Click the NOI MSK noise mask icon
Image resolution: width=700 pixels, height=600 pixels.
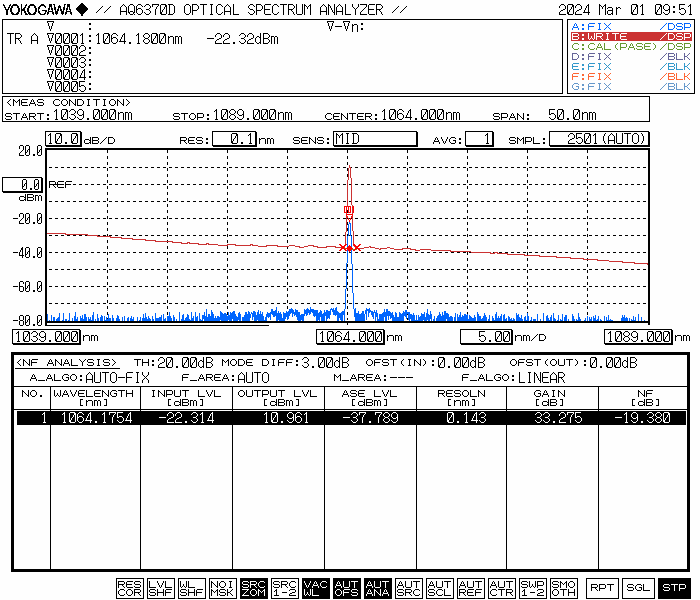tap(222, 588)
